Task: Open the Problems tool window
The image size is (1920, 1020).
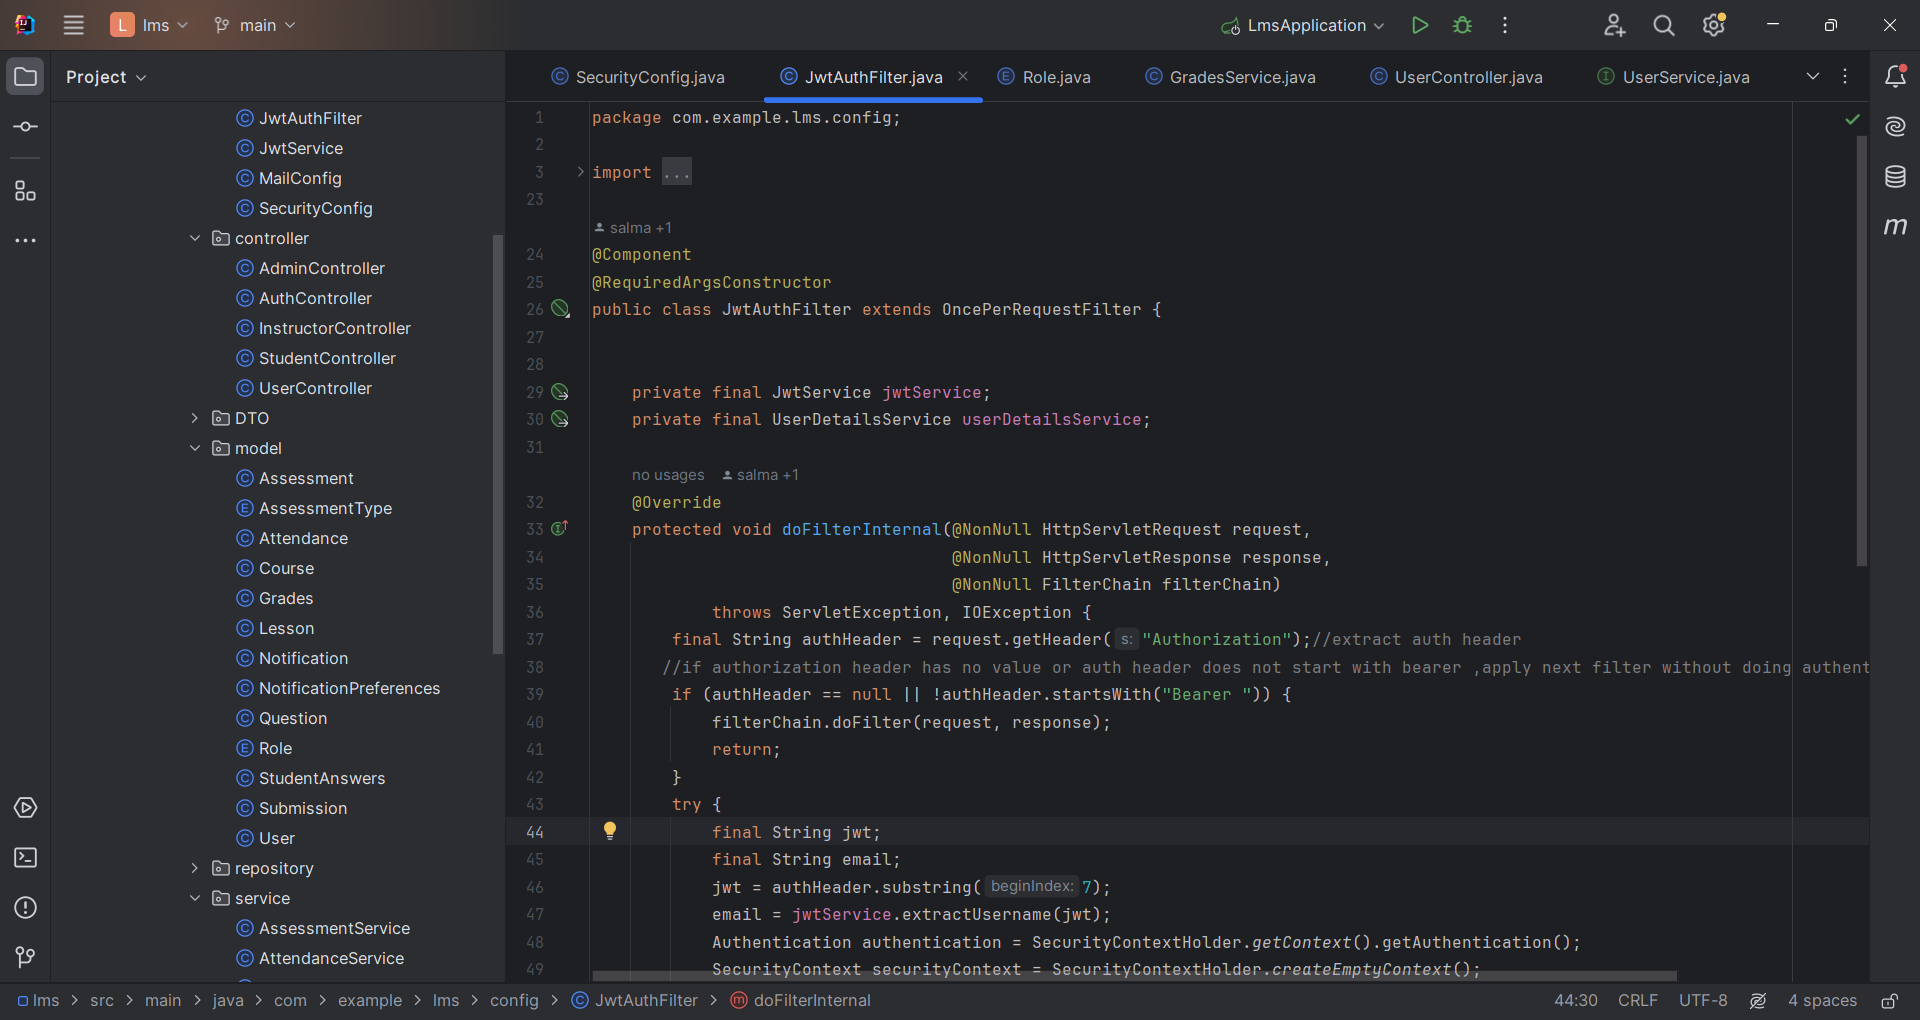Action: (26, 908)
